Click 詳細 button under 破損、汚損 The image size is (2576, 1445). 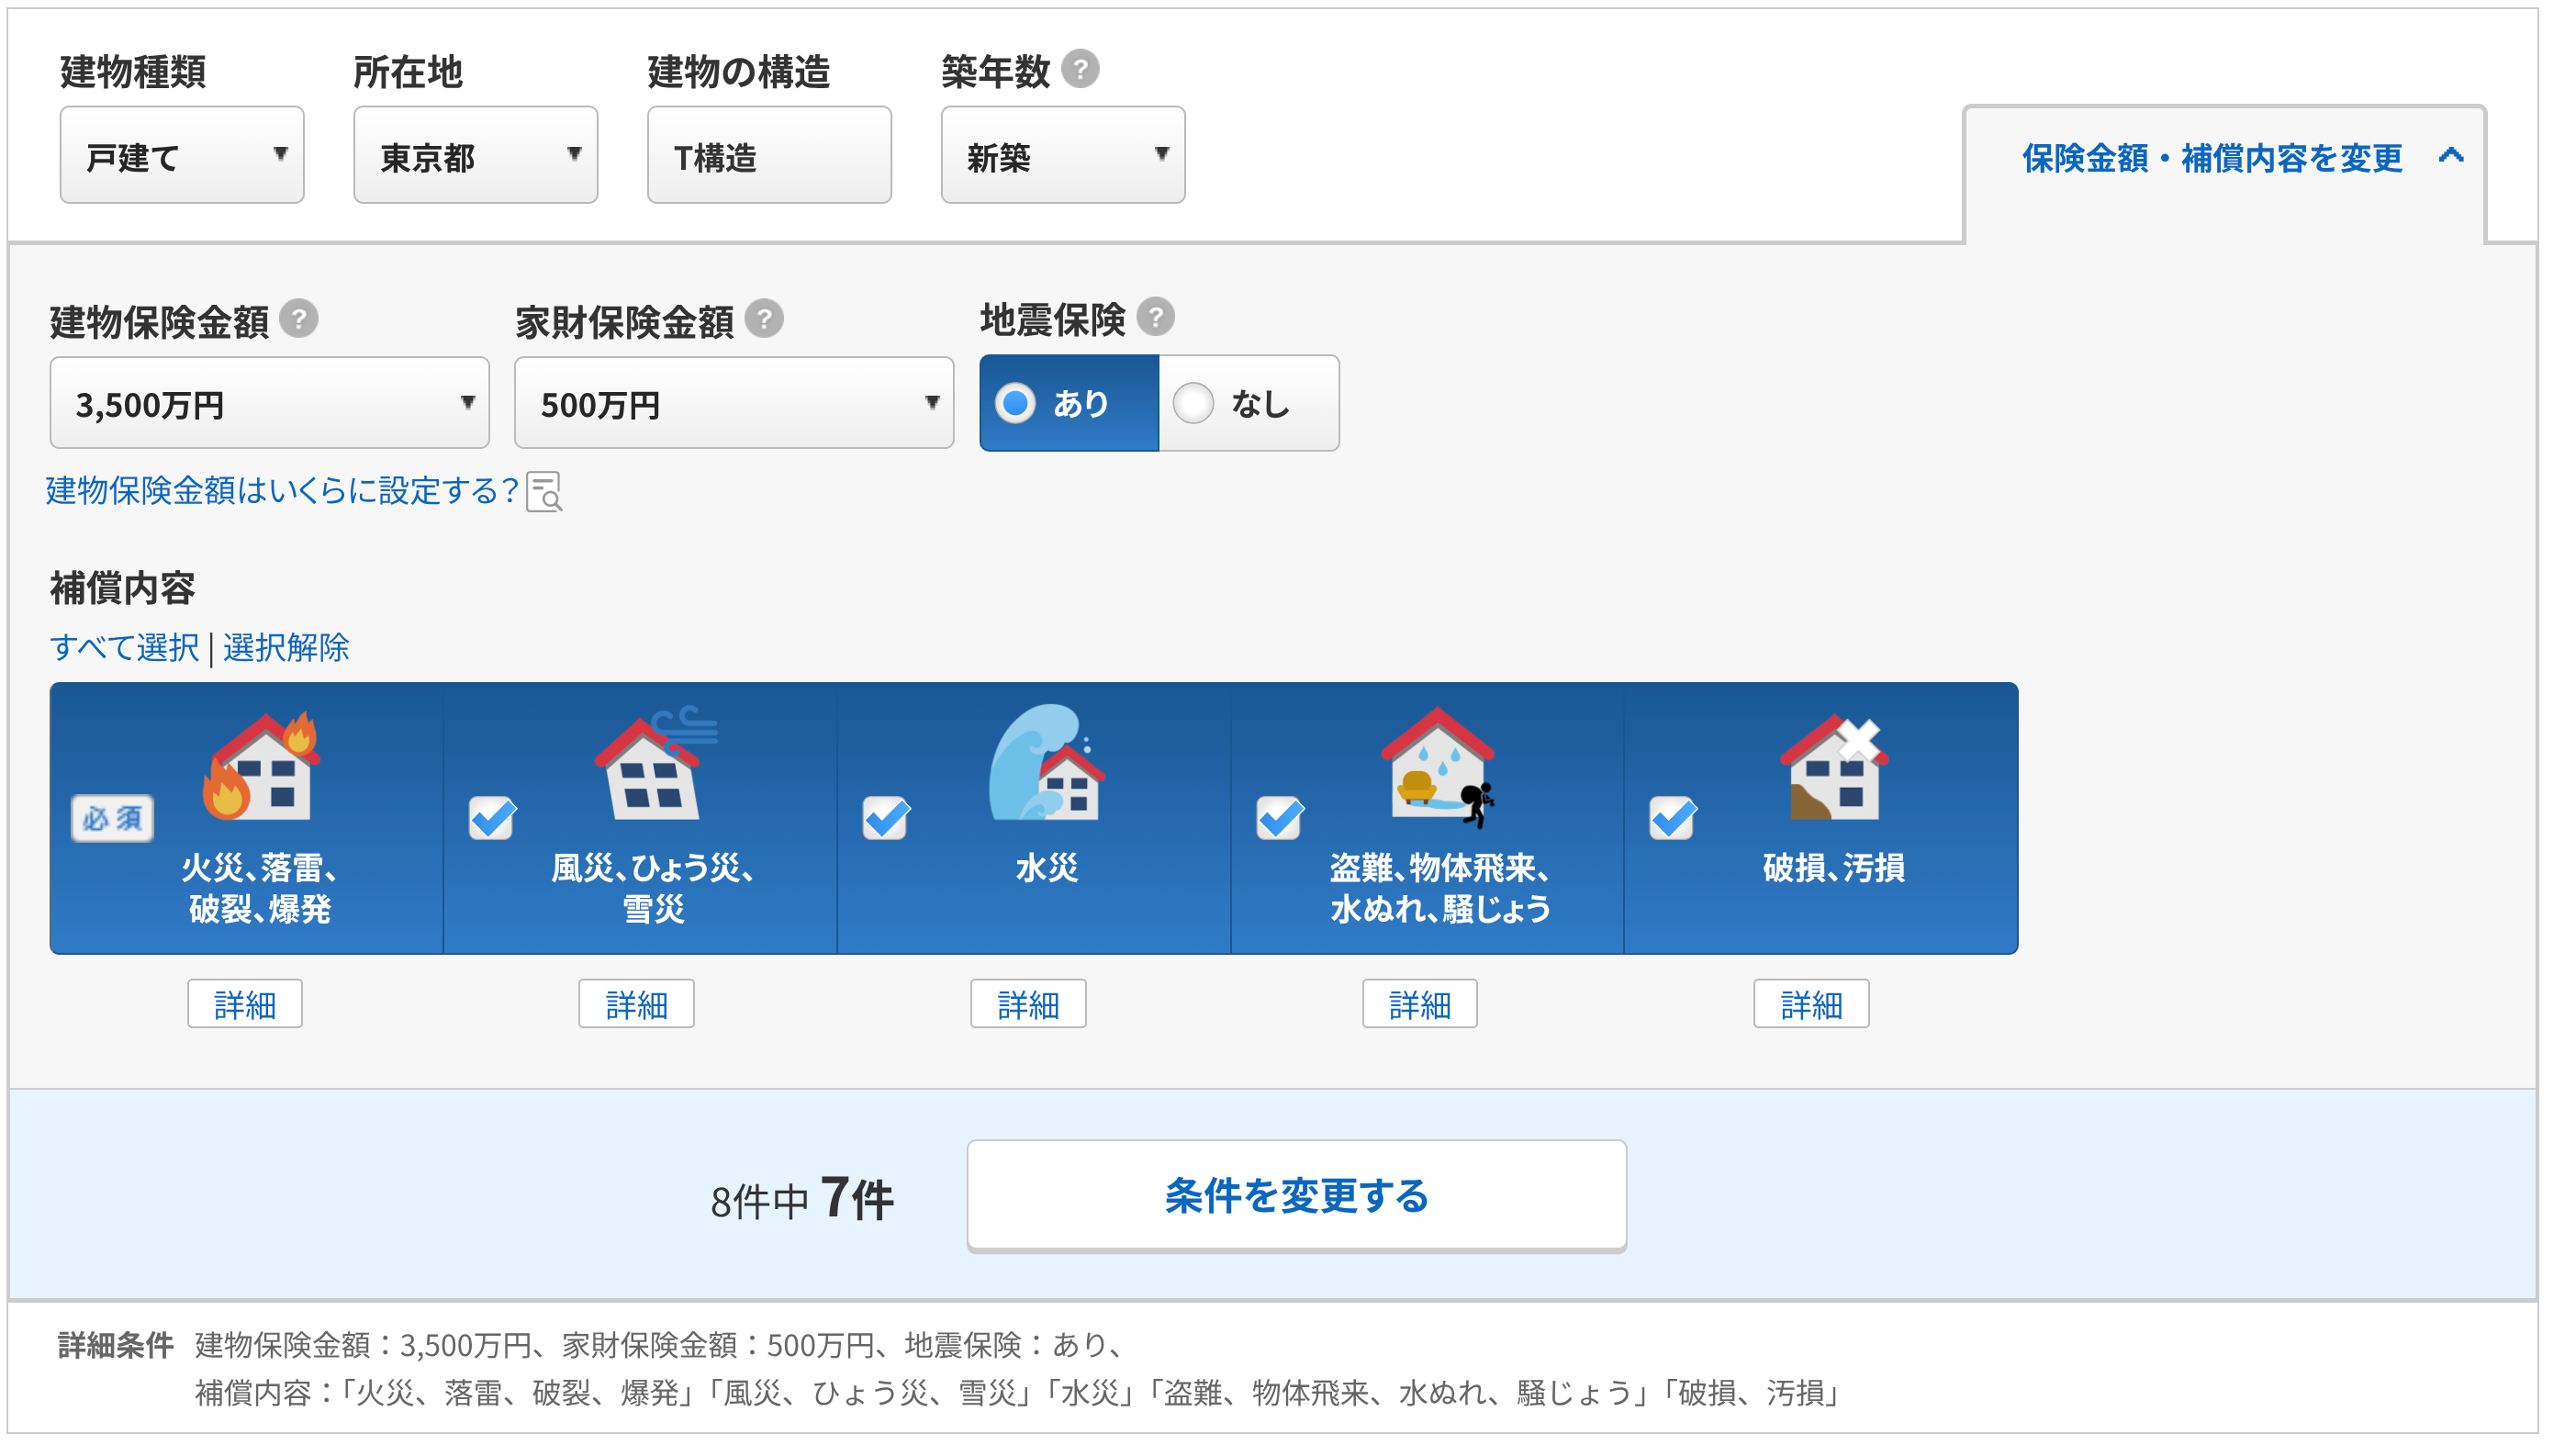click(x=1810, y=1004)
